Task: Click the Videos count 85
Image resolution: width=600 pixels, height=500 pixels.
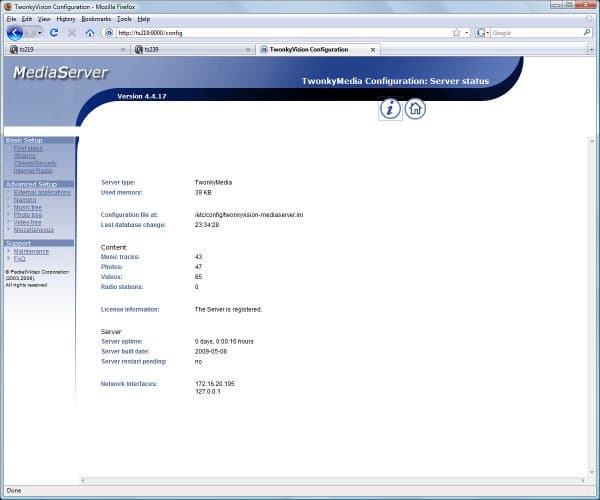Action: pyautogui.click(x=198, y=277)
